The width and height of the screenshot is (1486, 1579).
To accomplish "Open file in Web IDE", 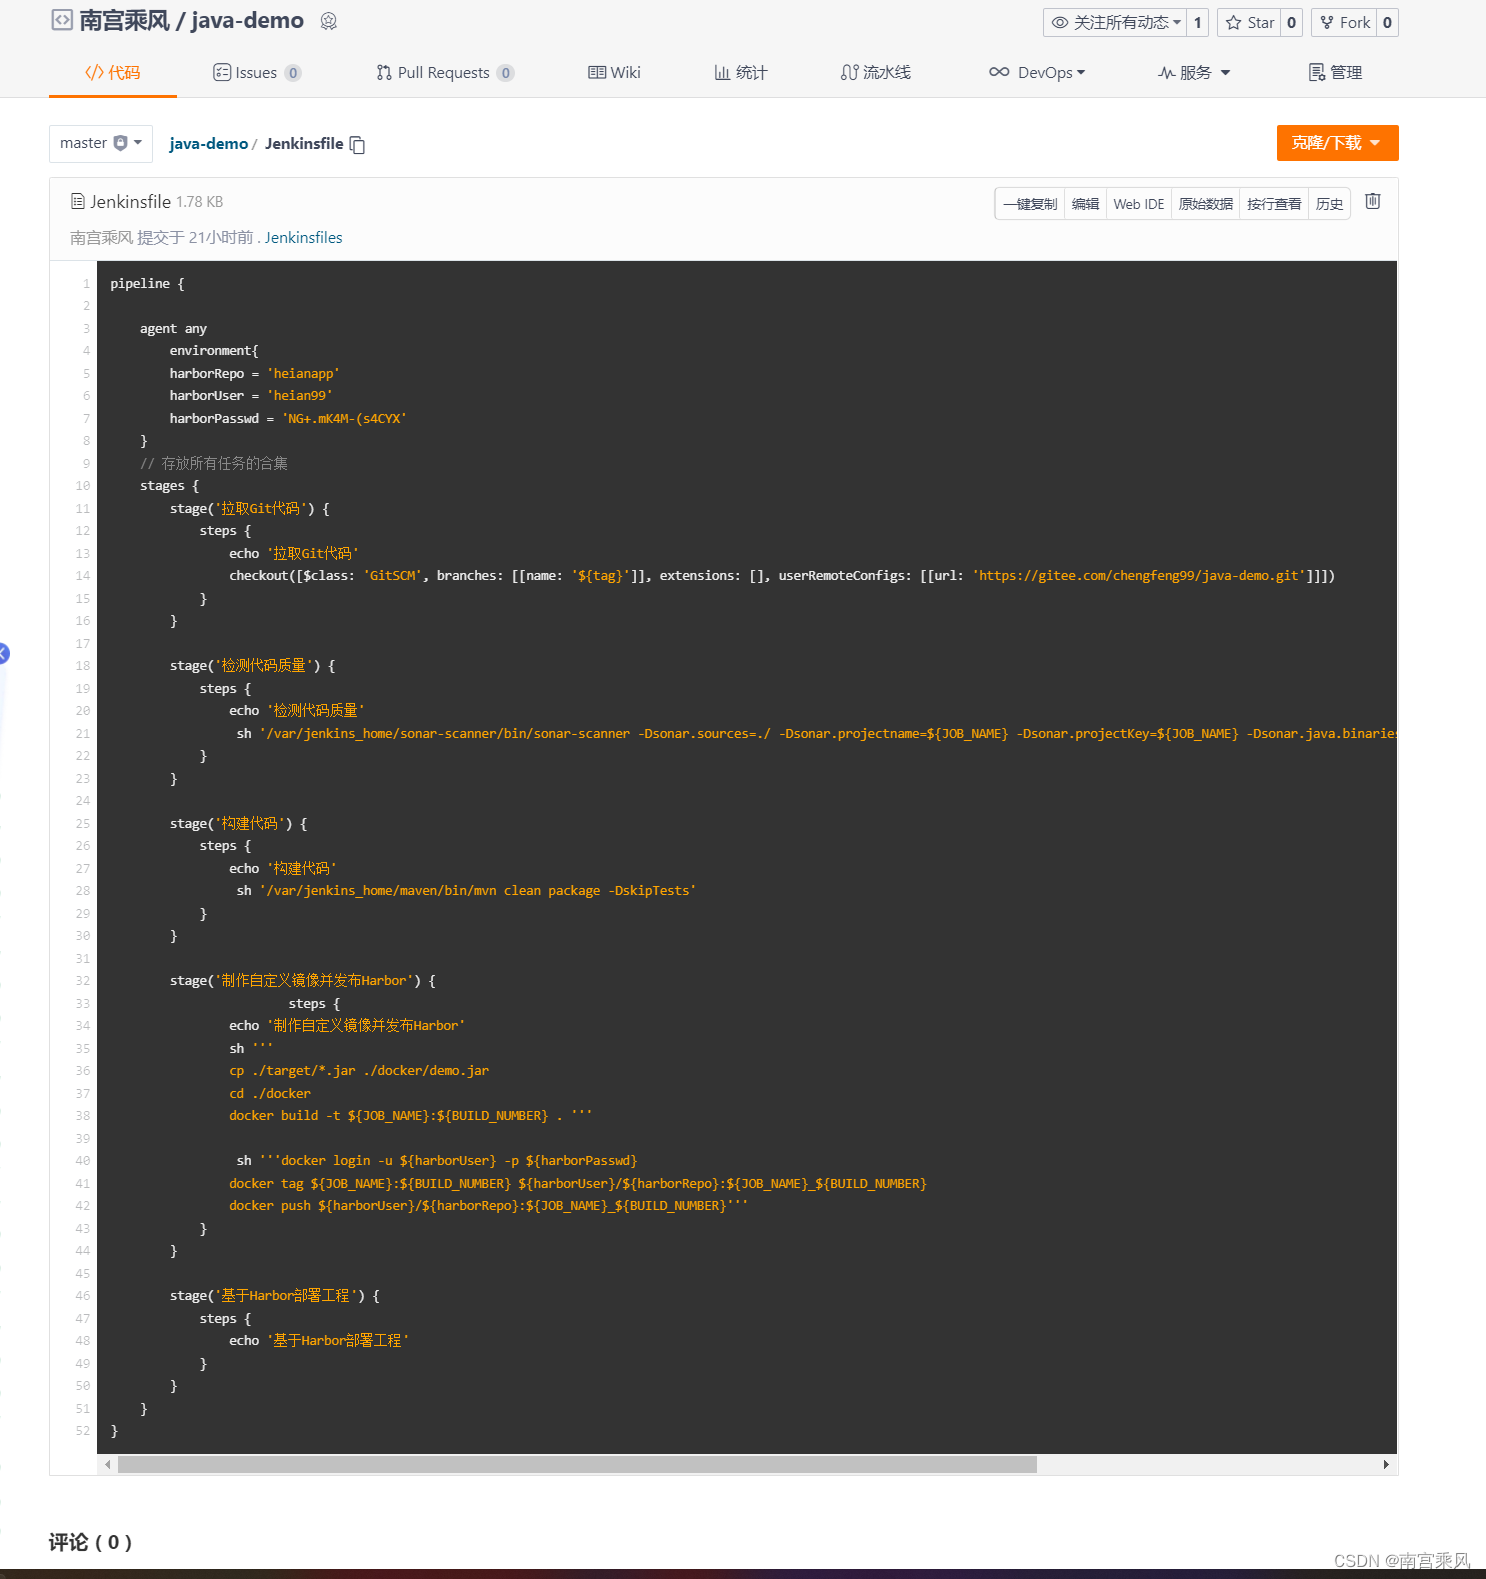I will [x=1139, y=204].
